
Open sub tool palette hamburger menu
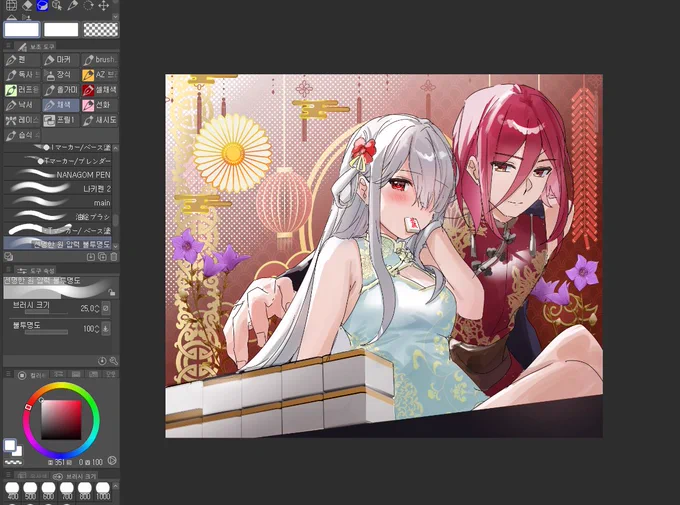click(x=7, y=45)
